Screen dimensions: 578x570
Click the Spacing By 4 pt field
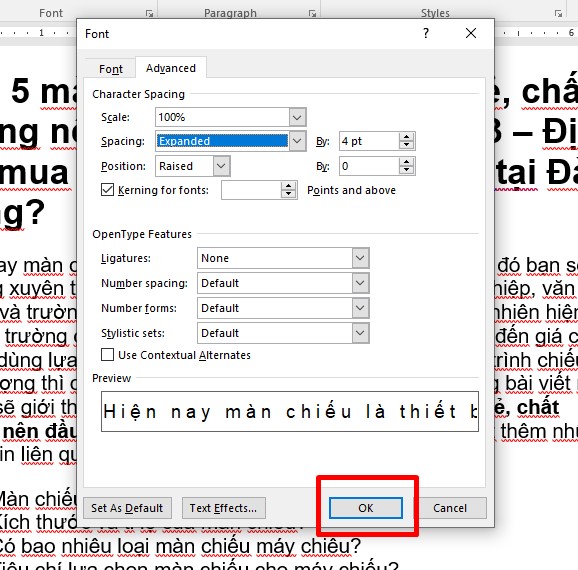tap(369, 141)
